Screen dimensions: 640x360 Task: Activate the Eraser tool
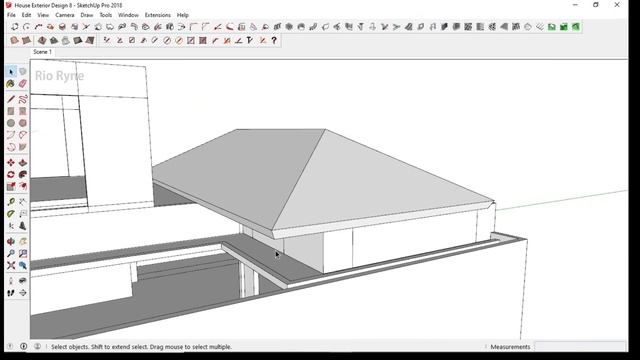(23, 84)
